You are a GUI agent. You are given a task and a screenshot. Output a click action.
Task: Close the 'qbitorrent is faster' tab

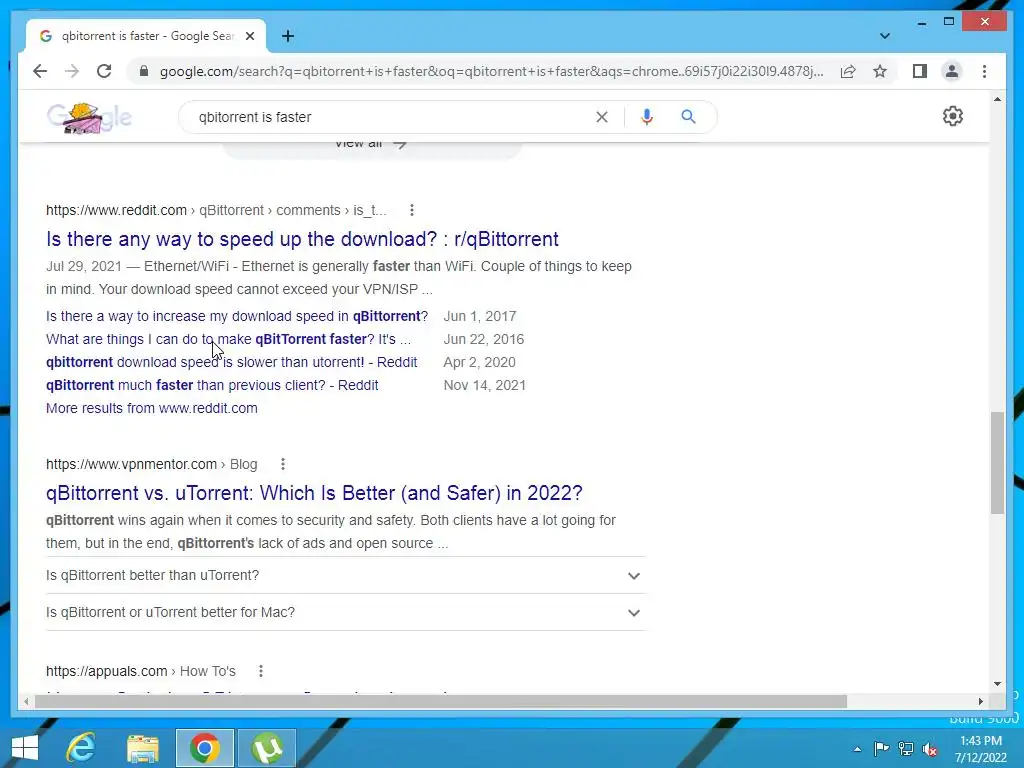(249, 36)
